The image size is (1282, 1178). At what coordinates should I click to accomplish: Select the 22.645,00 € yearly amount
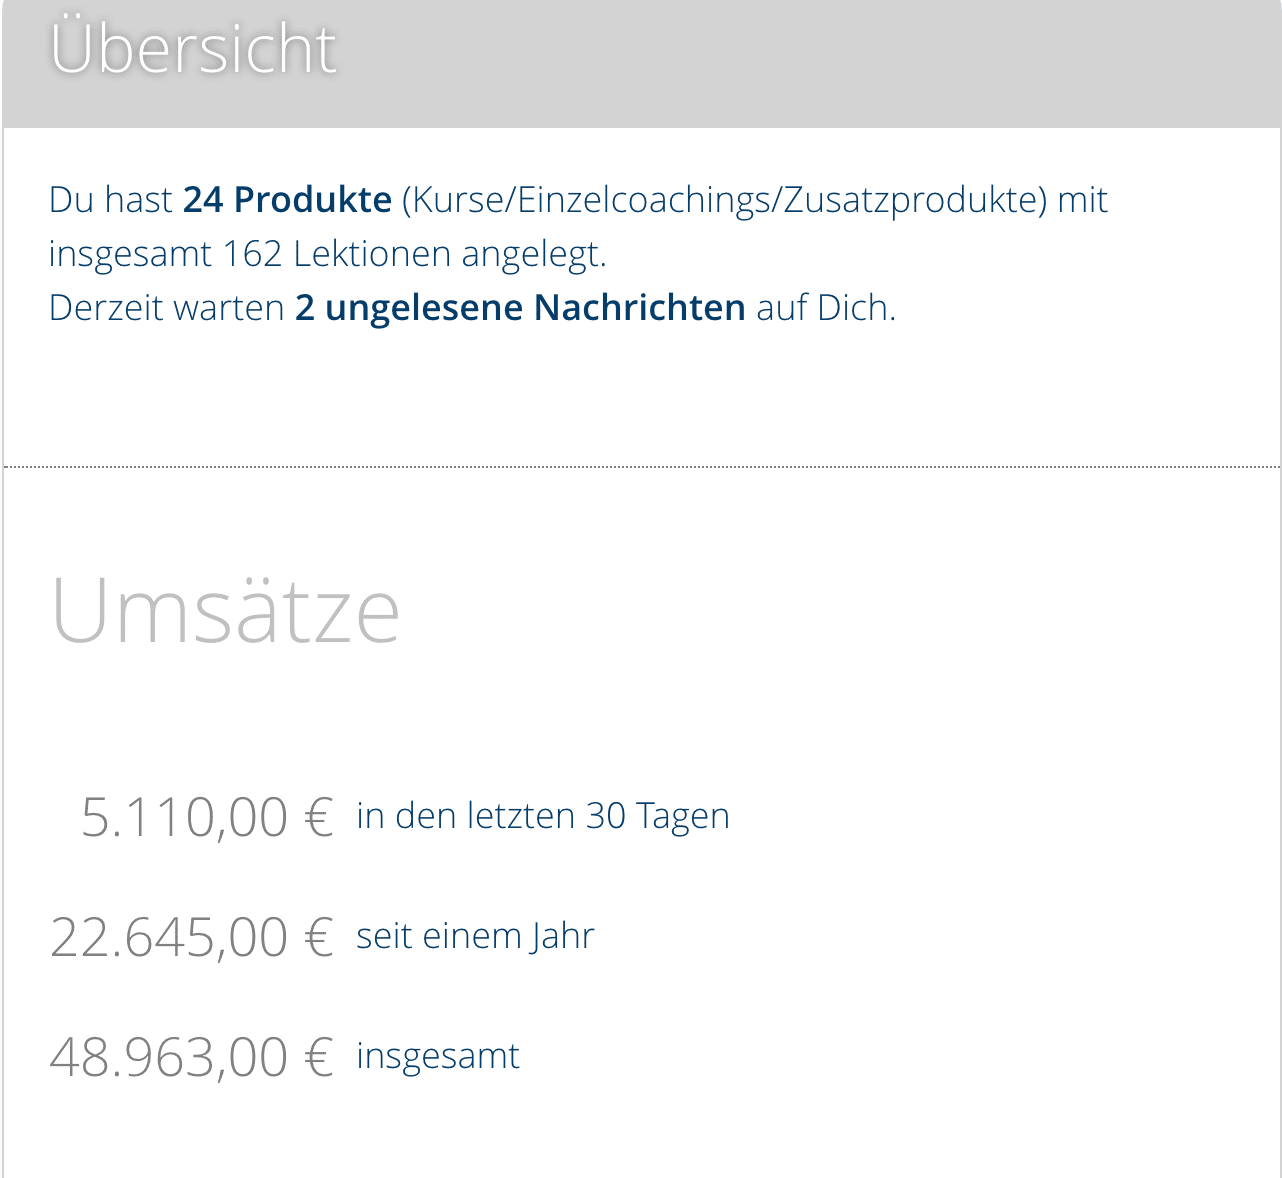coord(168,937)
